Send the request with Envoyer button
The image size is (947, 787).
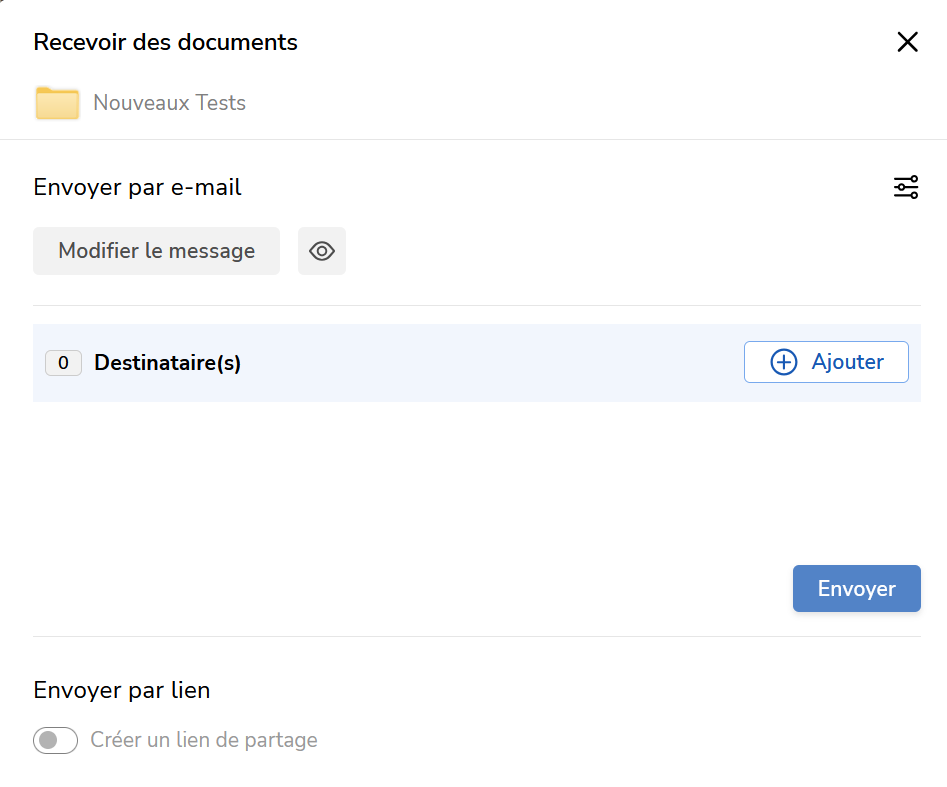pos(856,589)
